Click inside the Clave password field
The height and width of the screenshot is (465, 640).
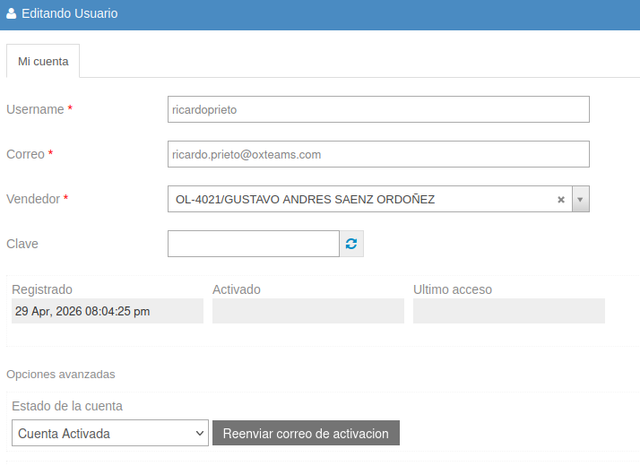(253, 244)
